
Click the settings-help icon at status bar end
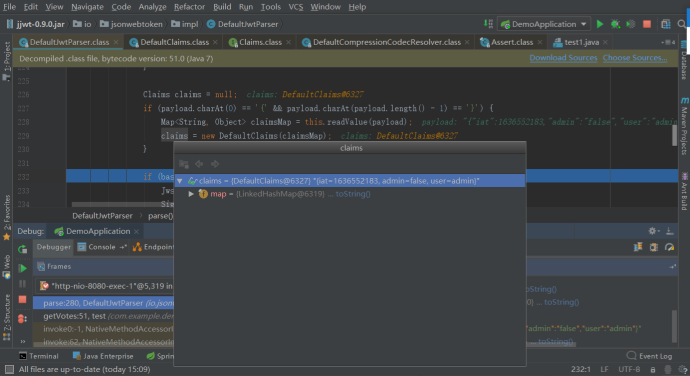[x=683, y=369]
